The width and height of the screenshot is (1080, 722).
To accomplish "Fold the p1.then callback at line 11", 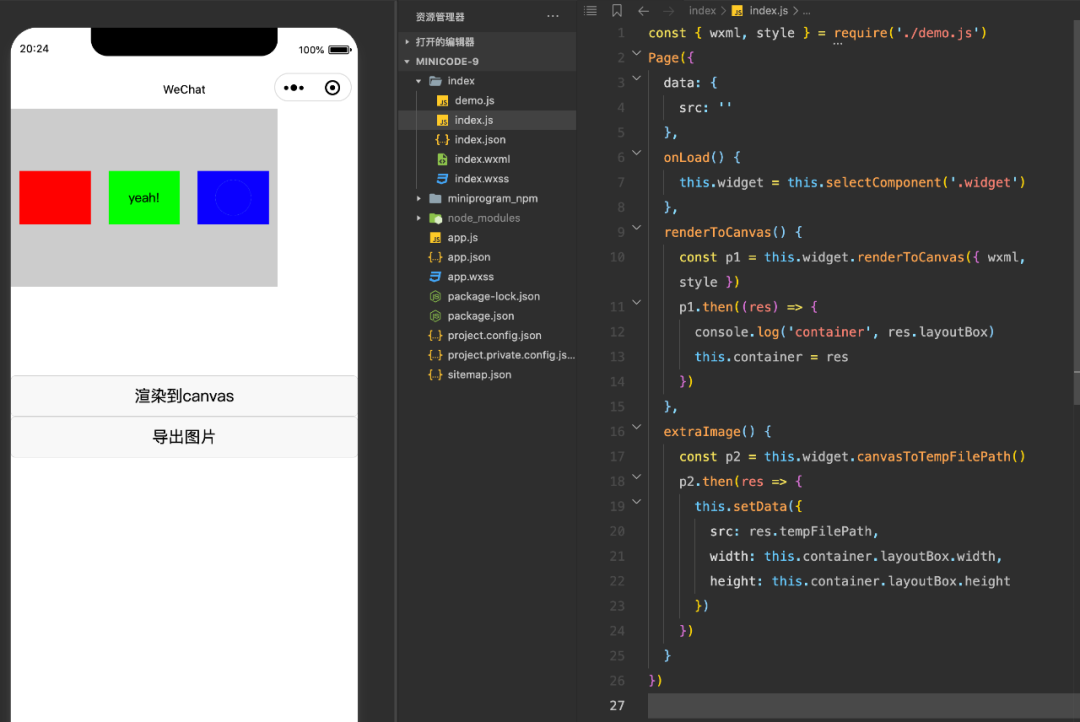I will point(636,302).
